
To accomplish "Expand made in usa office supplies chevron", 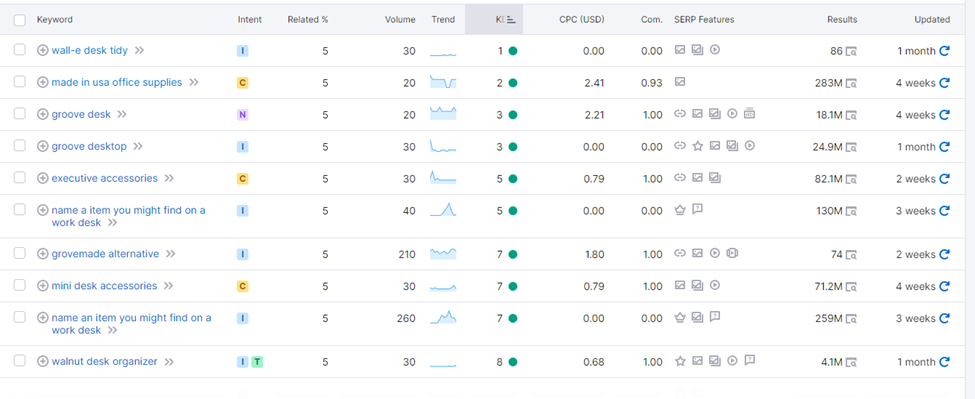I will click(x=194, y=82).
